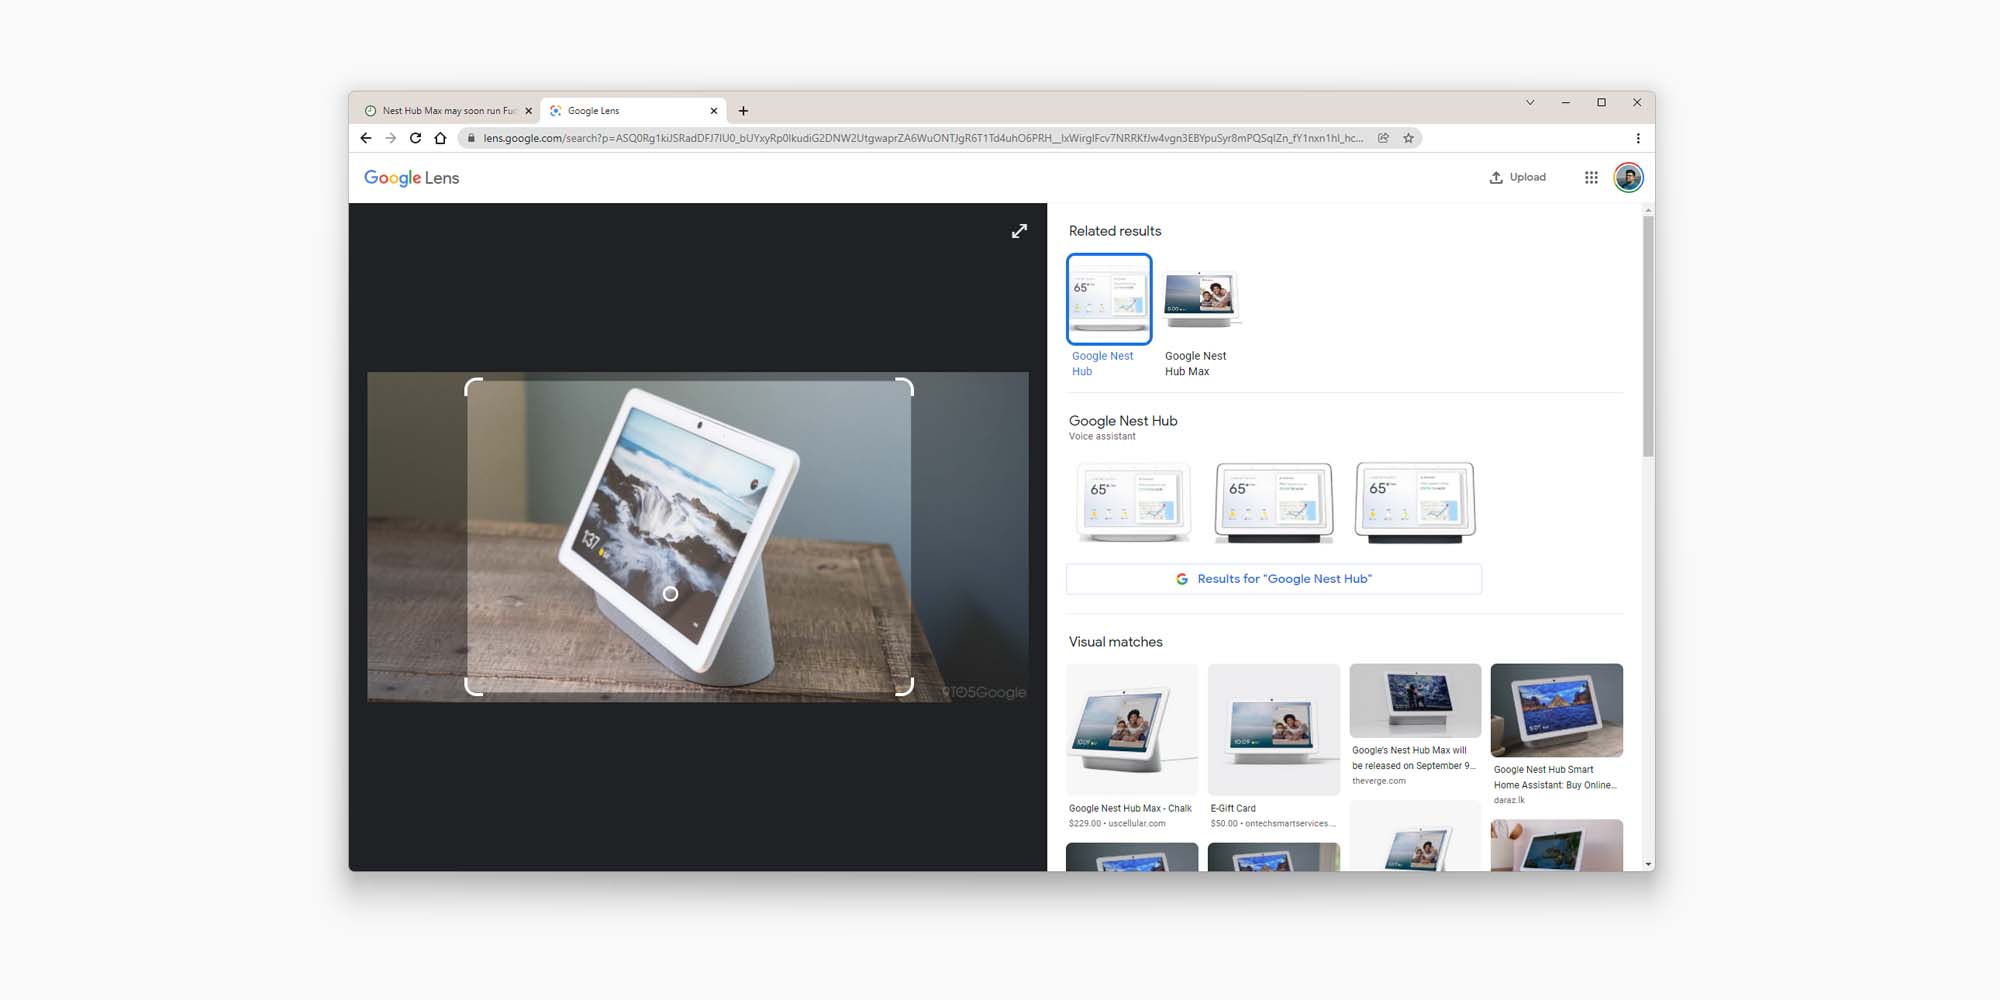Click the browser back arrow
This screenshot has height=1000, width=2000.
click(366, 138)
